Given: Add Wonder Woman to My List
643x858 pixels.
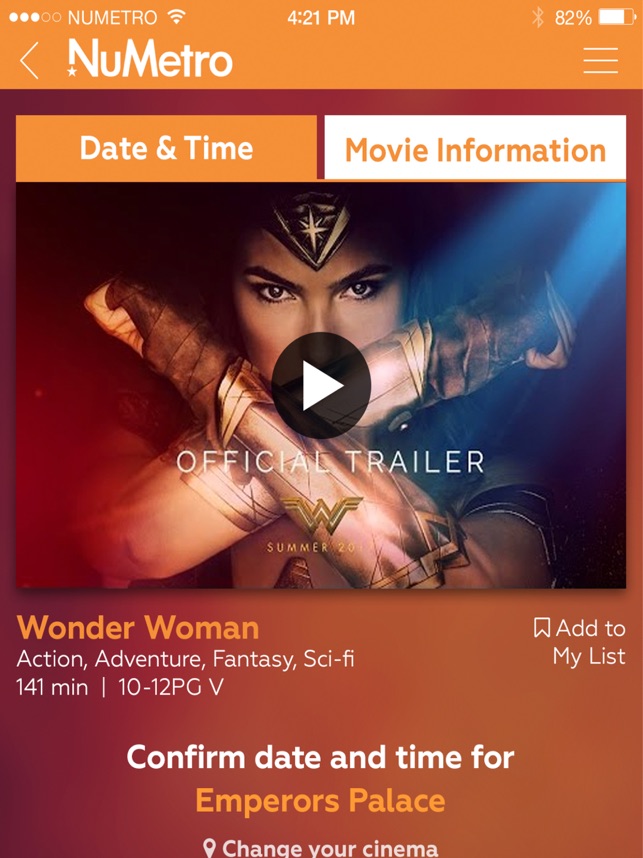Looking at the screenshot, I should point(580,642).
